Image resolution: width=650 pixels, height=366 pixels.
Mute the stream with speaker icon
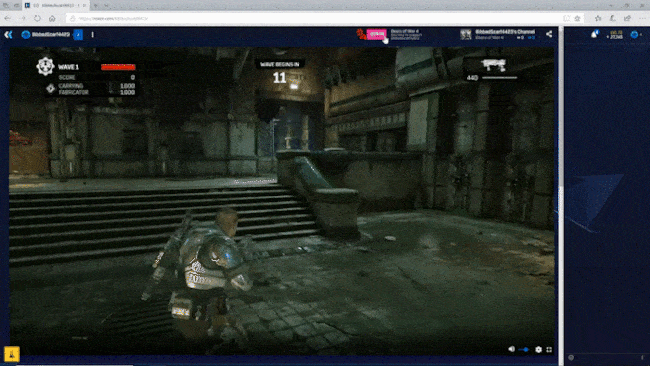(x=512, y=349)
